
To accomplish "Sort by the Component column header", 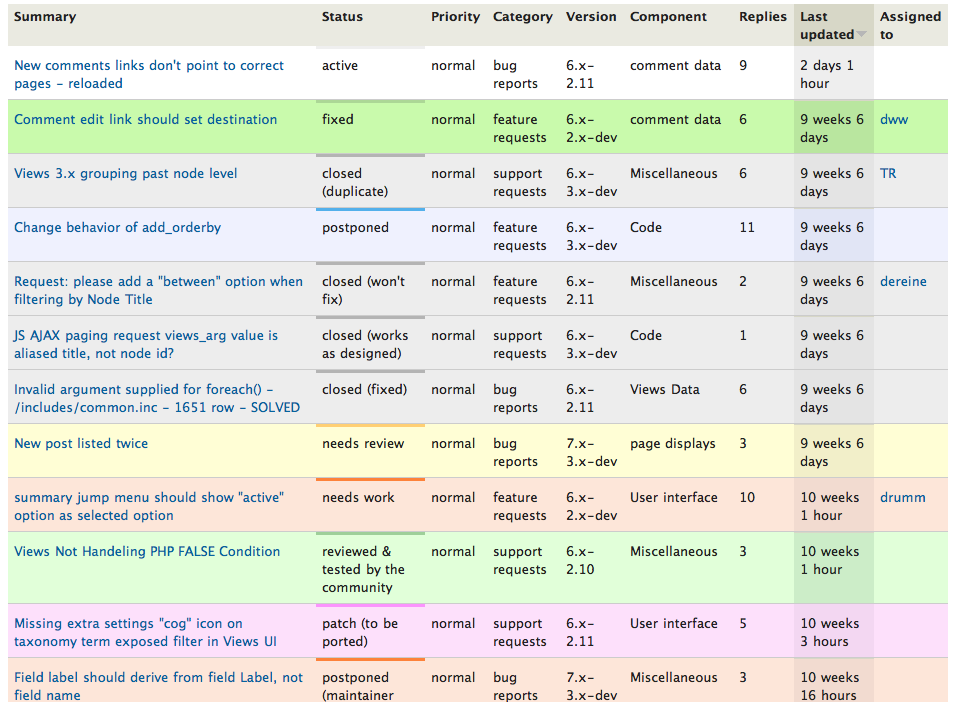I will 668,17.
